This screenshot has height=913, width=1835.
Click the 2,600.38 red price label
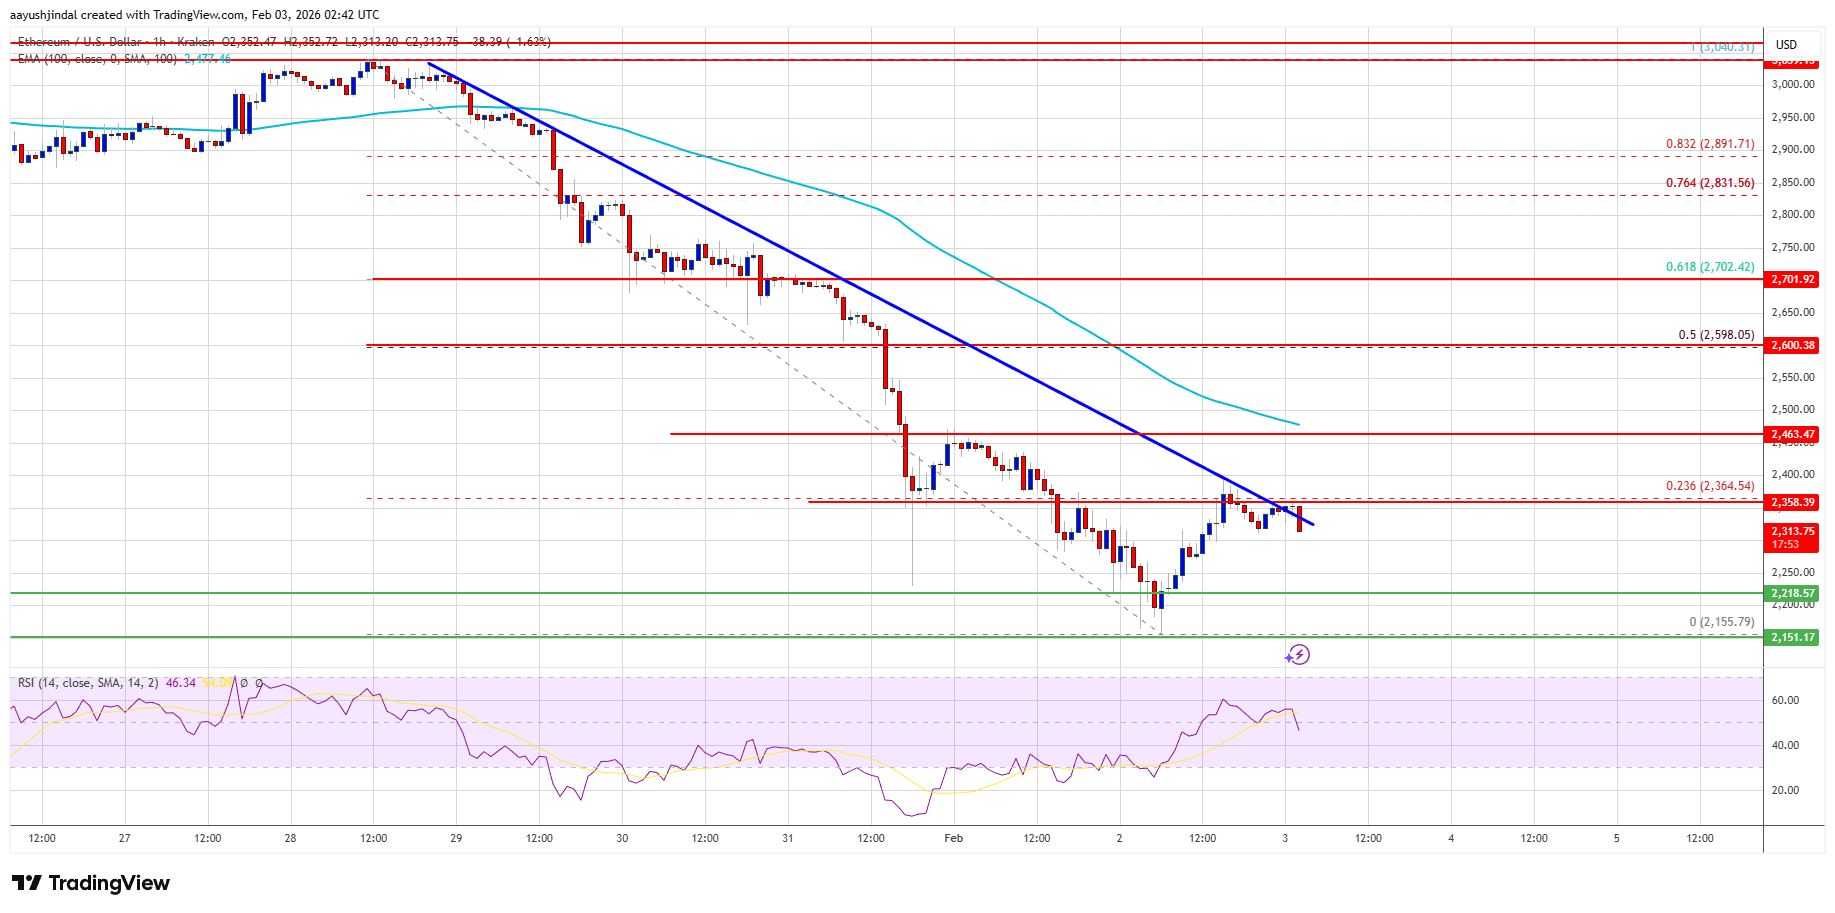pyautogui.click(x=1792, y=345)
